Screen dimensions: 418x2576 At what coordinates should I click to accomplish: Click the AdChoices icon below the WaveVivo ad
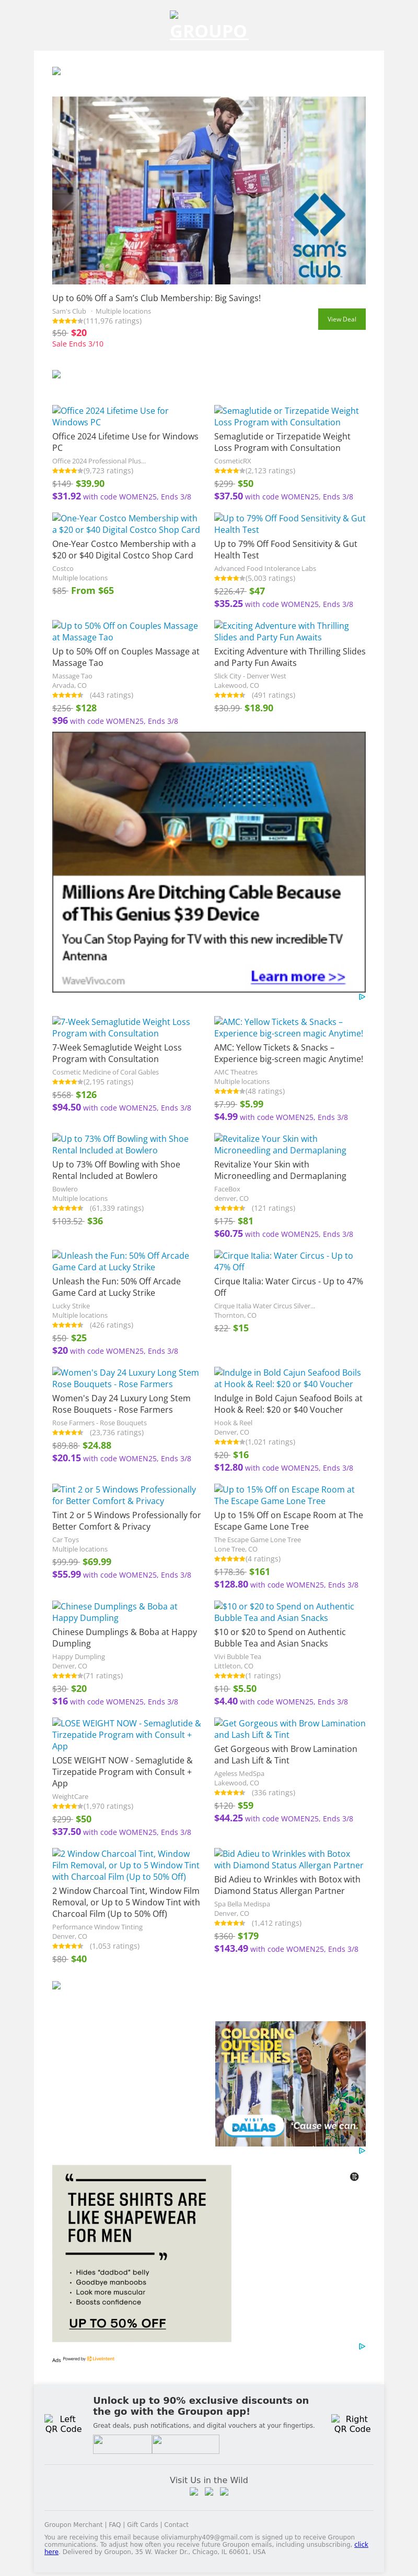[x=362, y=997]
